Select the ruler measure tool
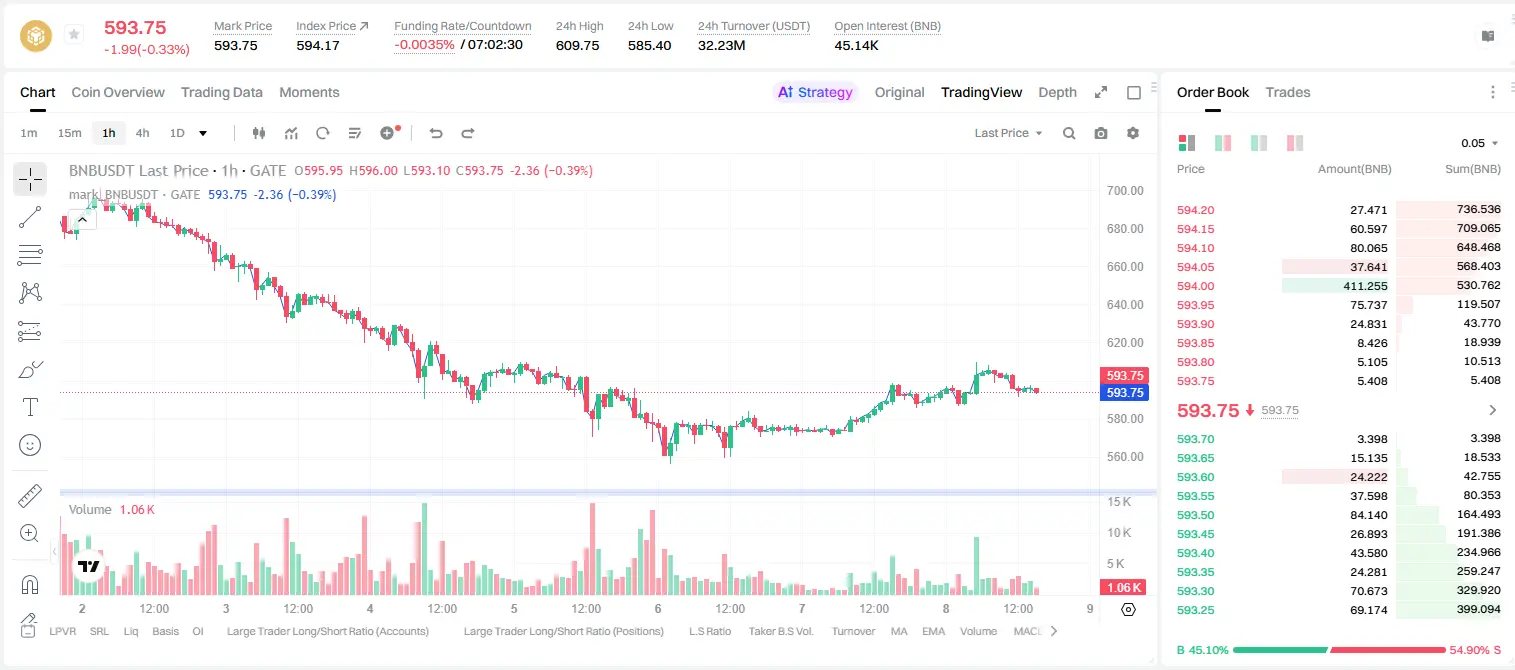The height and width of the screenshot is (670, 1515). click(30, 496)
